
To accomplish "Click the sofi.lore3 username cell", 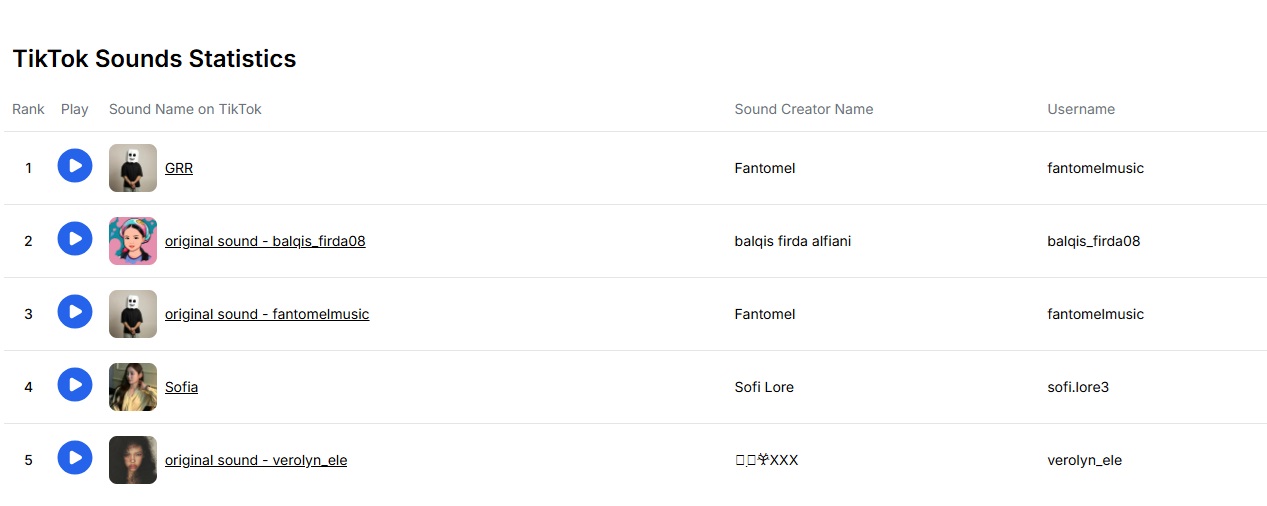I will pos(1078,387).
